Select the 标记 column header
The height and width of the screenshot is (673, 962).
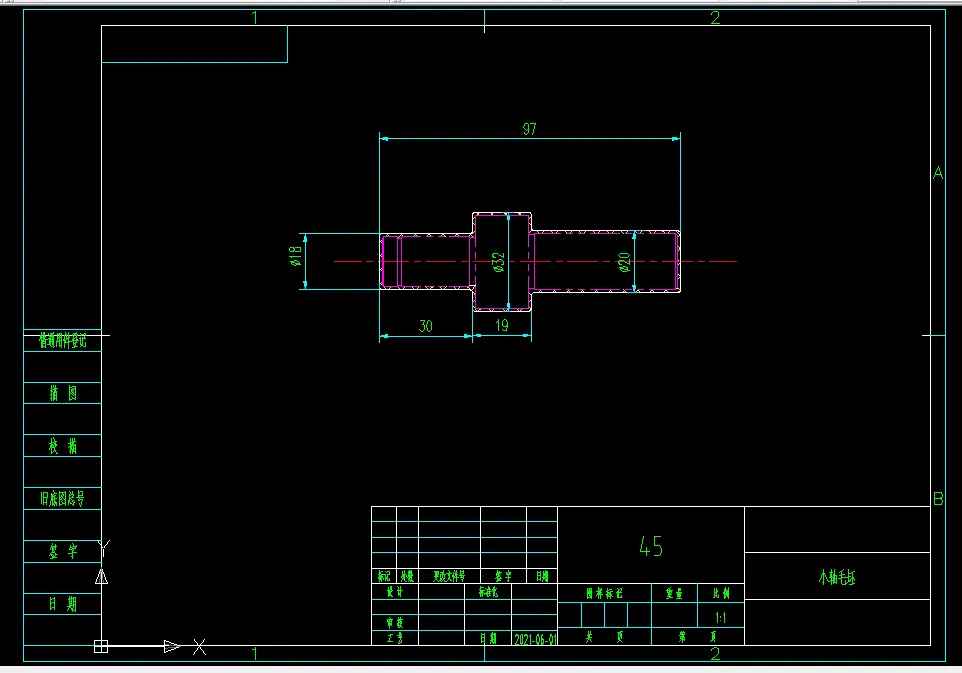coord(384,576)
